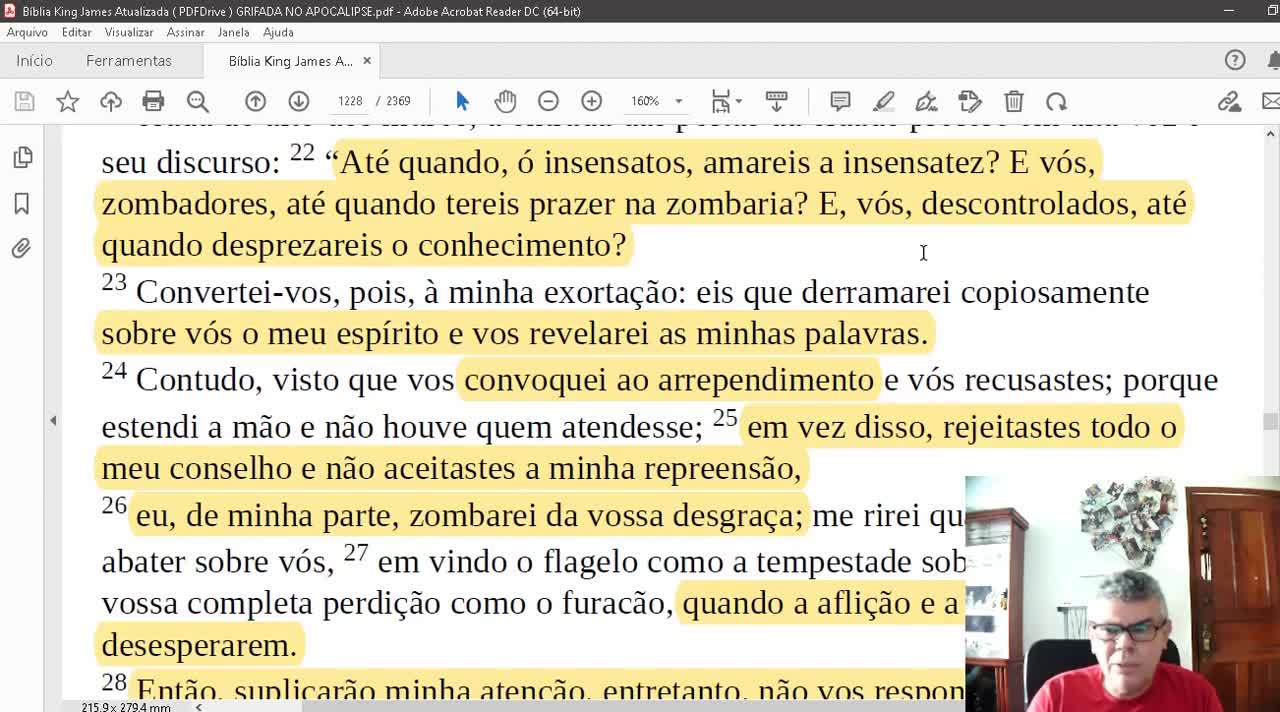The image size is (1280, 712).
Task: Go to previous page arrow
Action: tap(255, 101)
